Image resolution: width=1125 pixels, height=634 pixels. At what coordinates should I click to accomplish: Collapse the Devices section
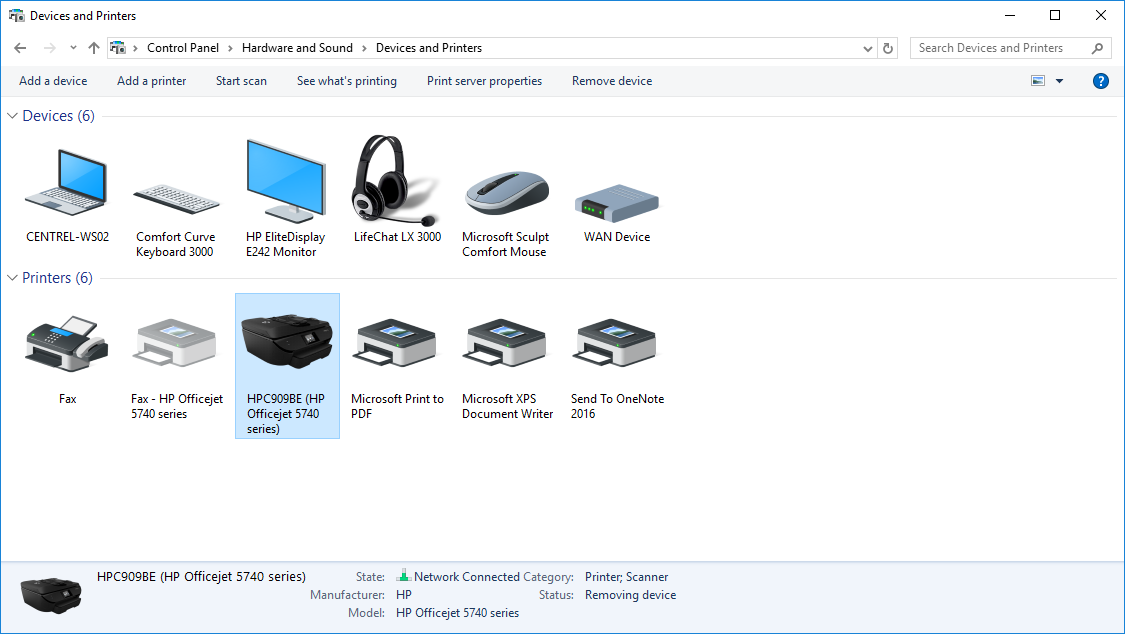click(11, 115)
